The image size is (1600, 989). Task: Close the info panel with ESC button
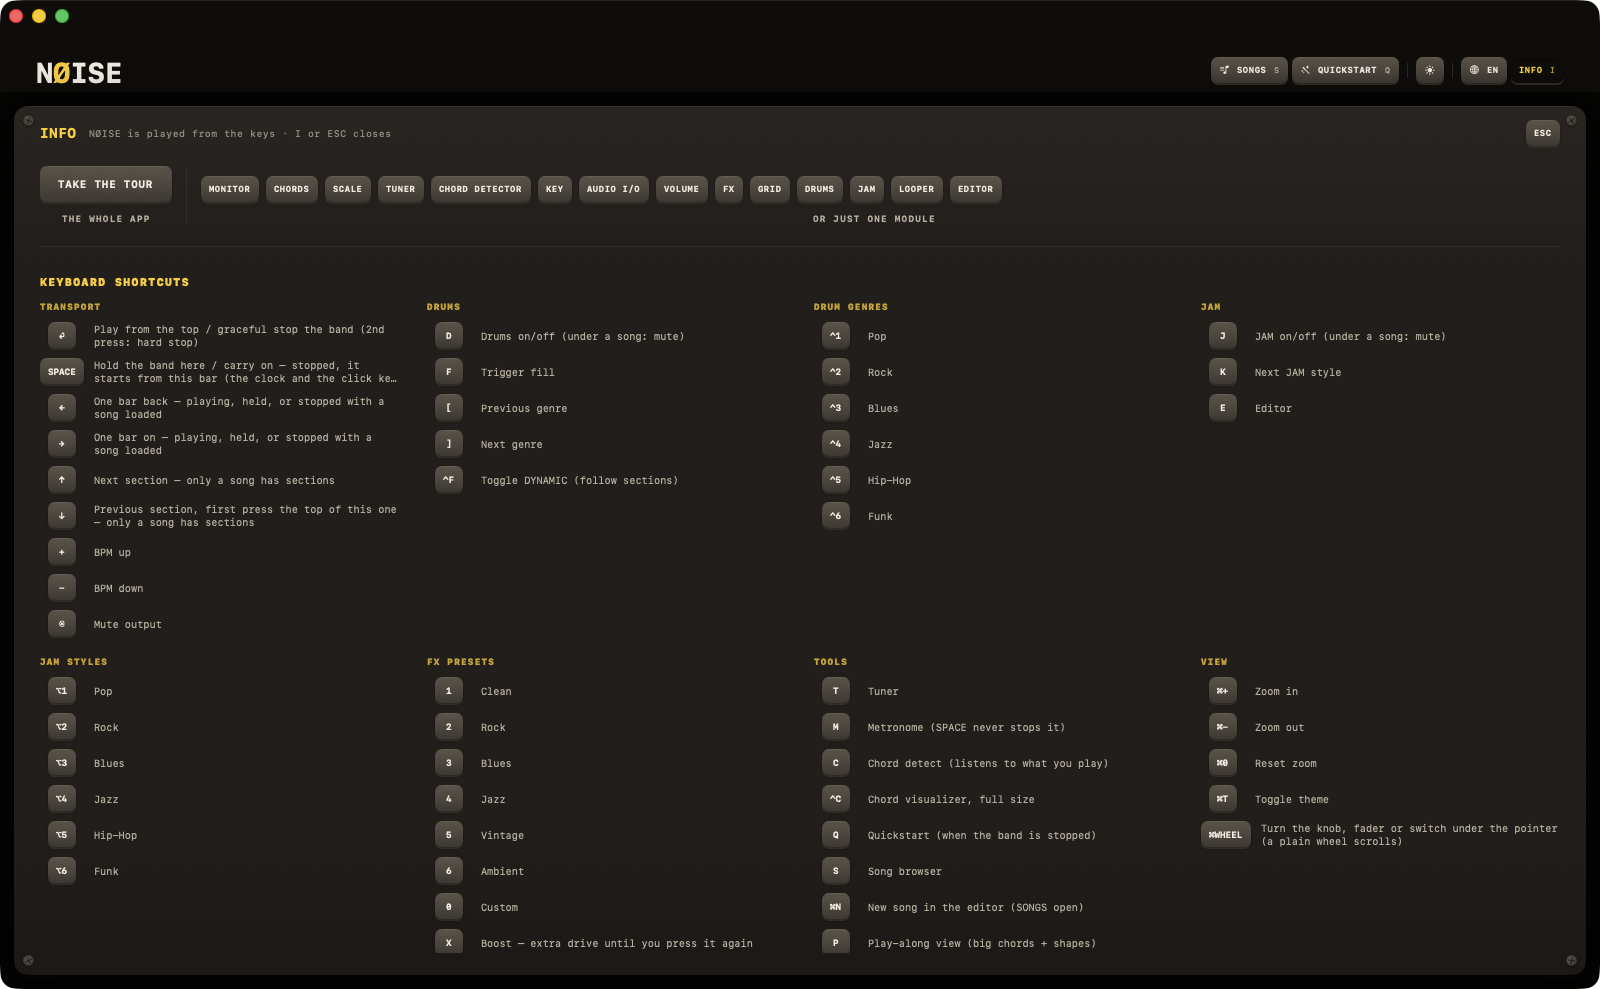tap(1543, 133)
